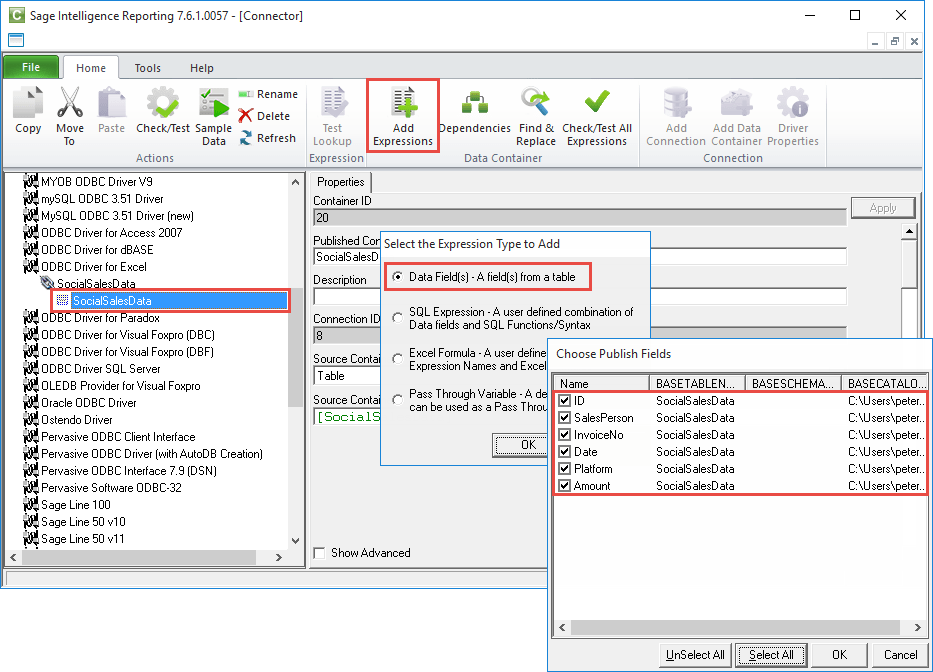Minimize the inner Connector child window
The image size is (933, 672).
pyautogui.click(x=875, y=41)
